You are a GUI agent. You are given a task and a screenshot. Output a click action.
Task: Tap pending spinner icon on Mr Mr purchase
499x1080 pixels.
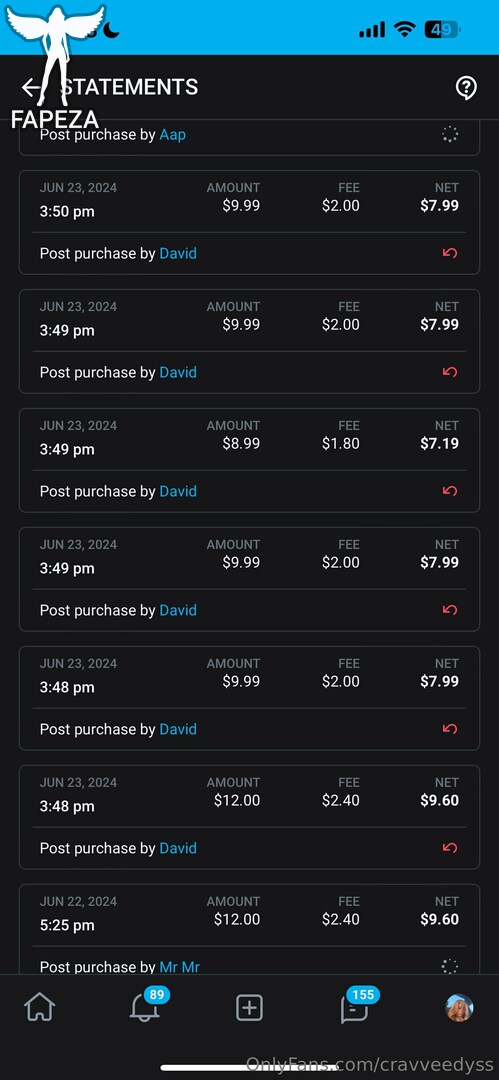click(449, 966)
